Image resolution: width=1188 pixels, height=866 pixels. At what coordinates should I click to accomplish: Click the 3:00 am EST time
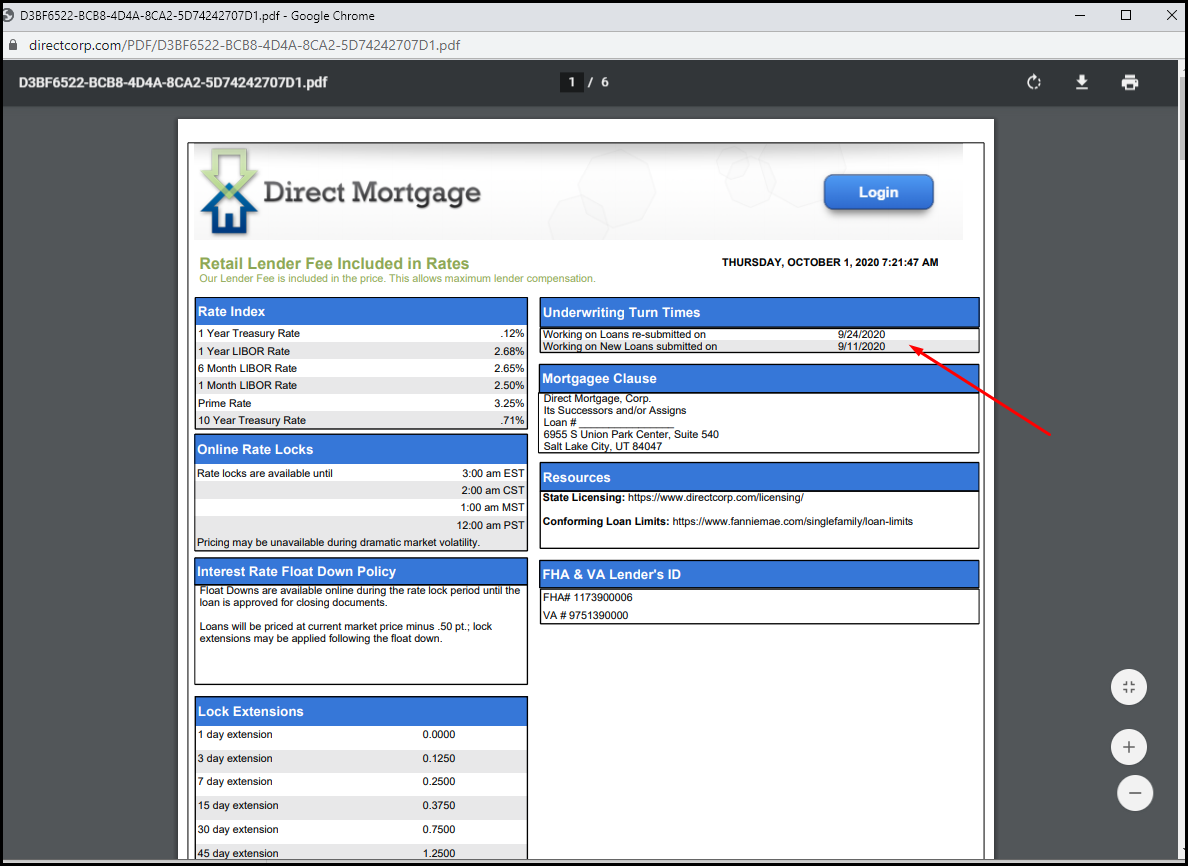coord(492,474)
